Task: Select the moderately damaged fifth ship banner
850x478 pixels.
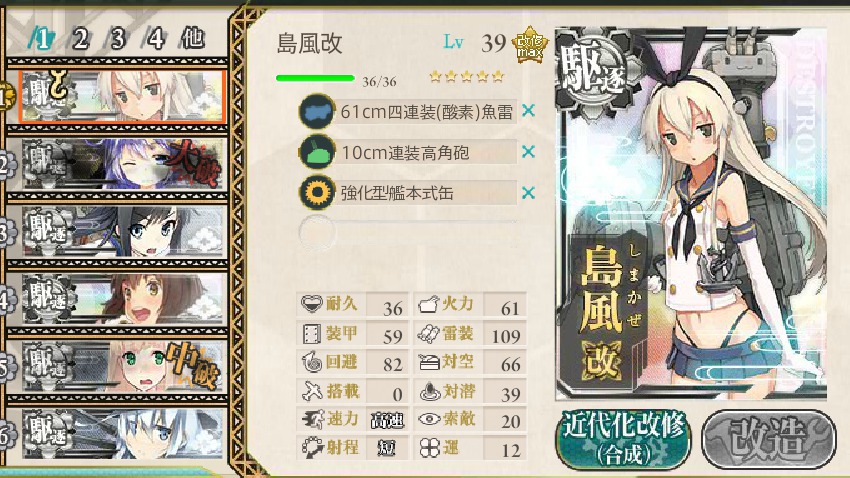Action: 123,367
